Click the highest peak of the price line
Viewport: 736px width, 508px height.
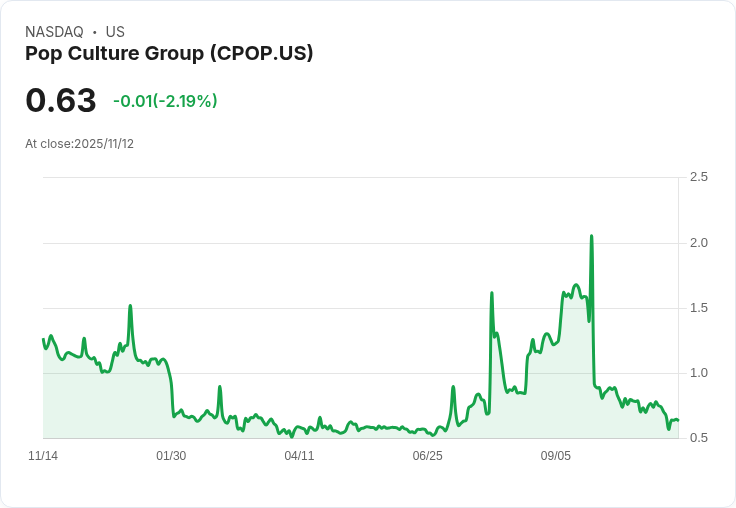592,237
